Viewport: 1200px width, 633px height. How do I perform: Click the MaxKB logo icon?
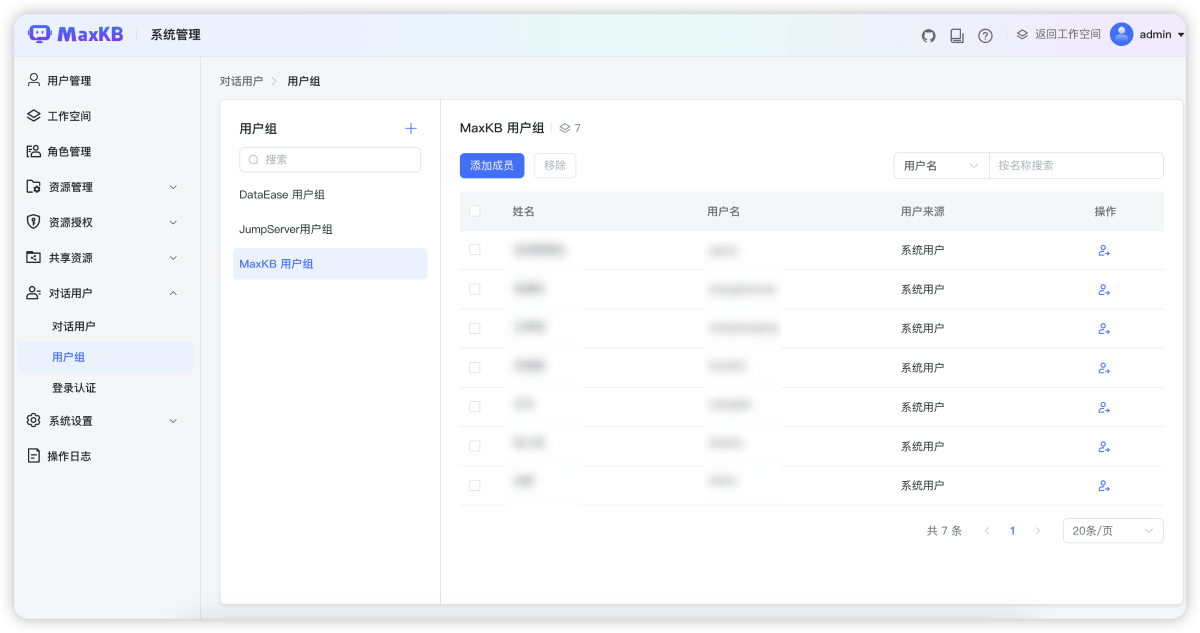[x=38, y=33]
